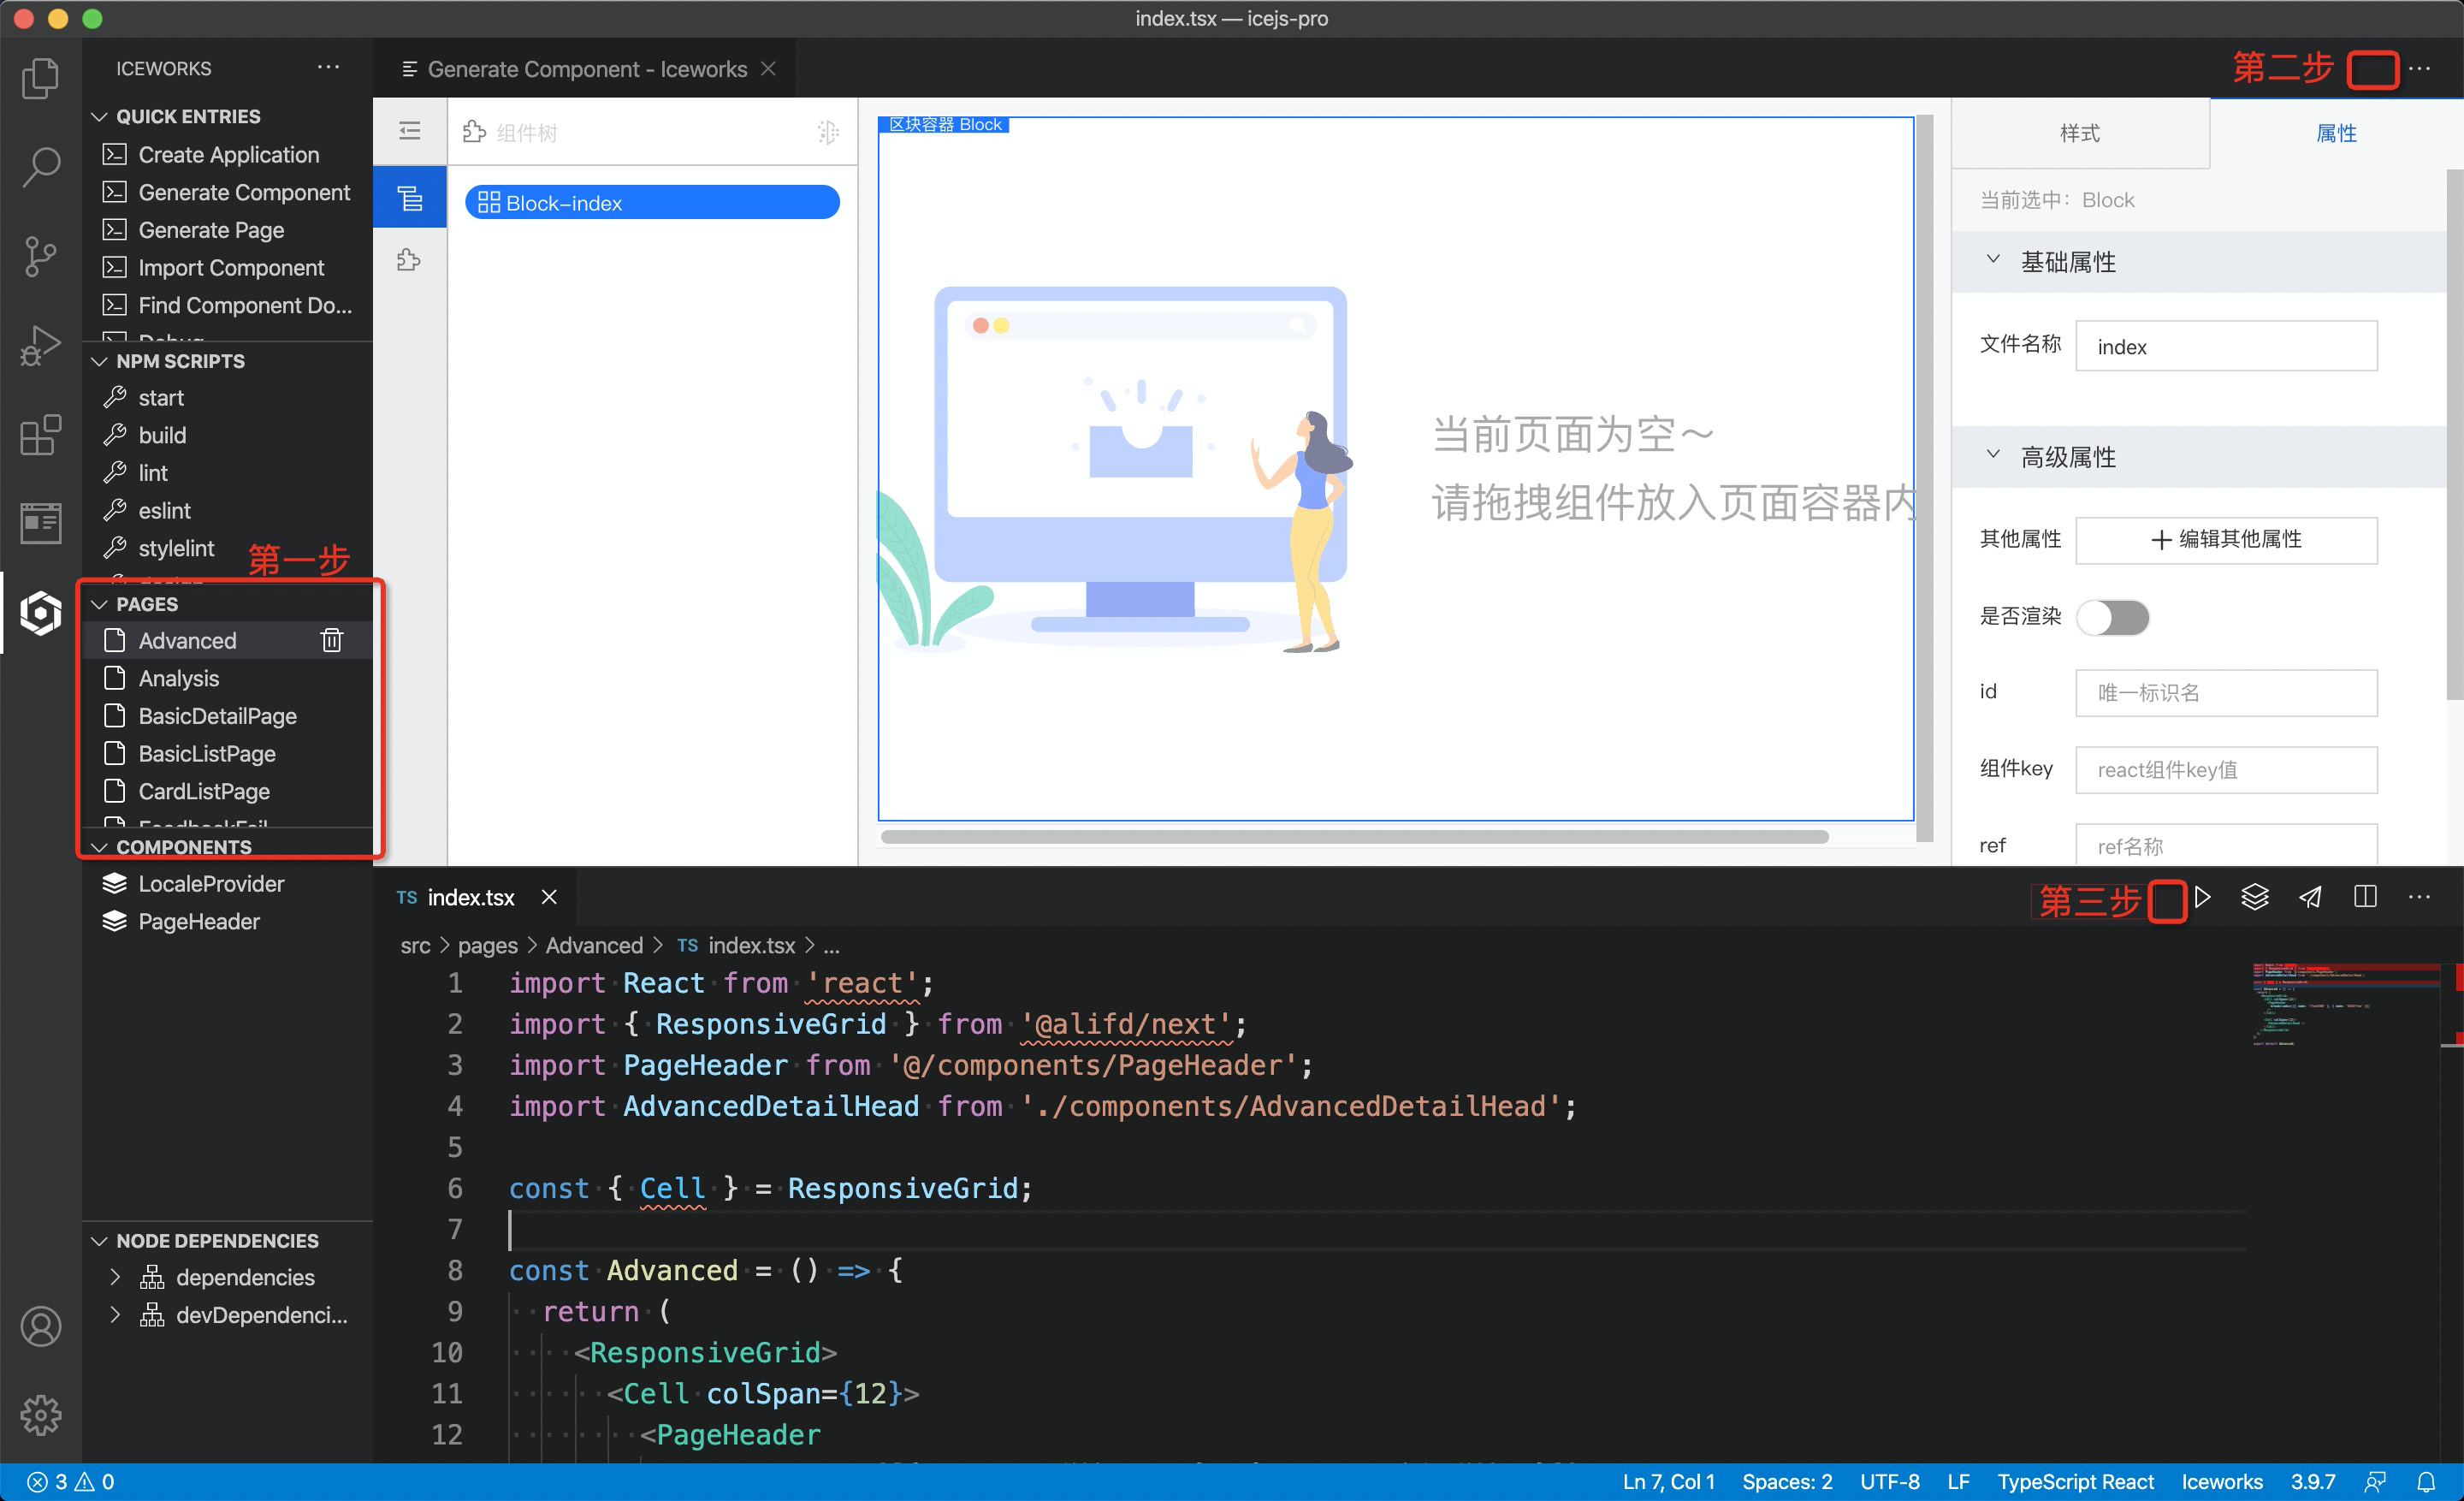Image resolution: width=2464 pixels, height=1501 pixels.
Task: Click the send (paper plane) icon above the editor
Action: 2310,897
